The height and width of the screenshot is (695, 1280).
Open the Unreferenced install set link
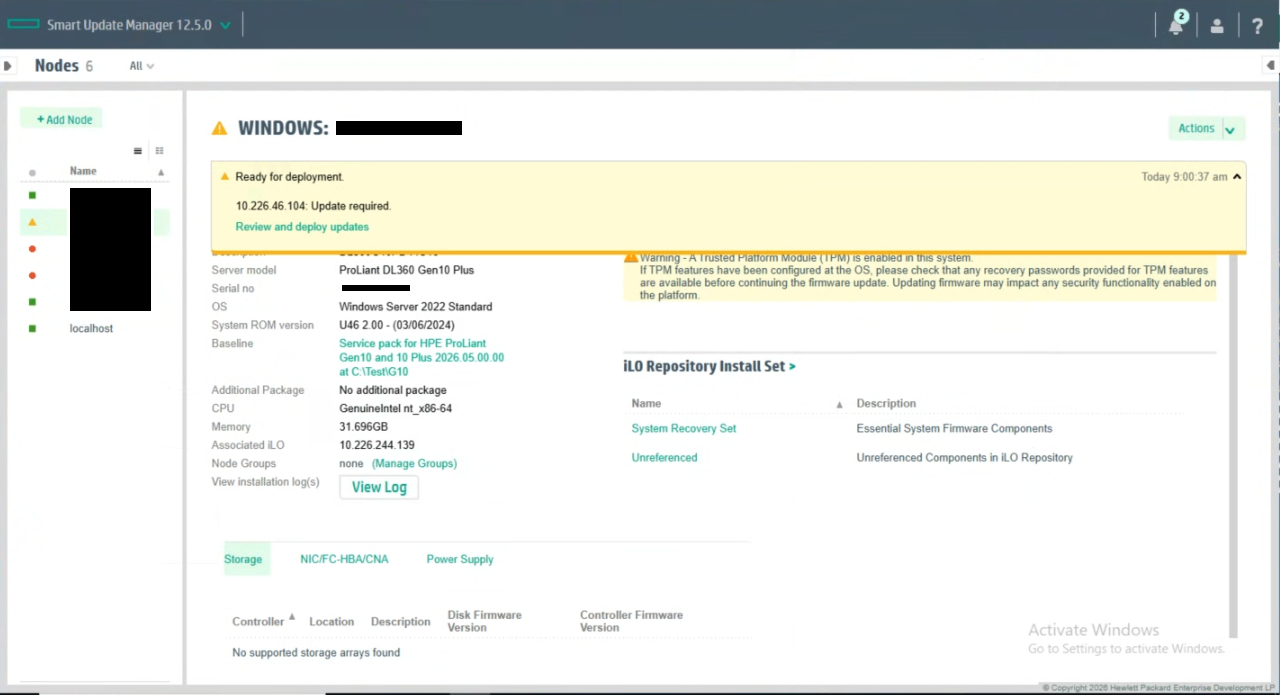(x=664, y=457)
